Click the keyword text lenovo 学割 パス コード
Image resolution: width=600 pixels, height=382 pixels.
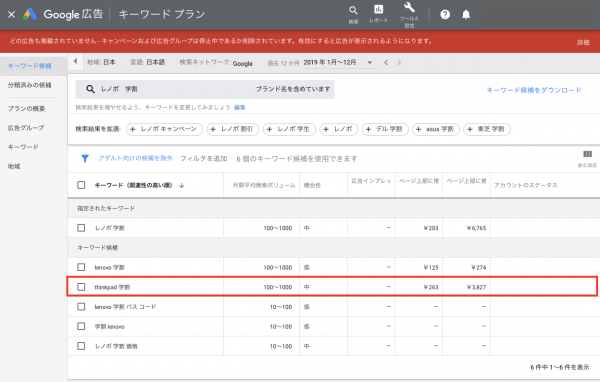[x=125, y=307]
